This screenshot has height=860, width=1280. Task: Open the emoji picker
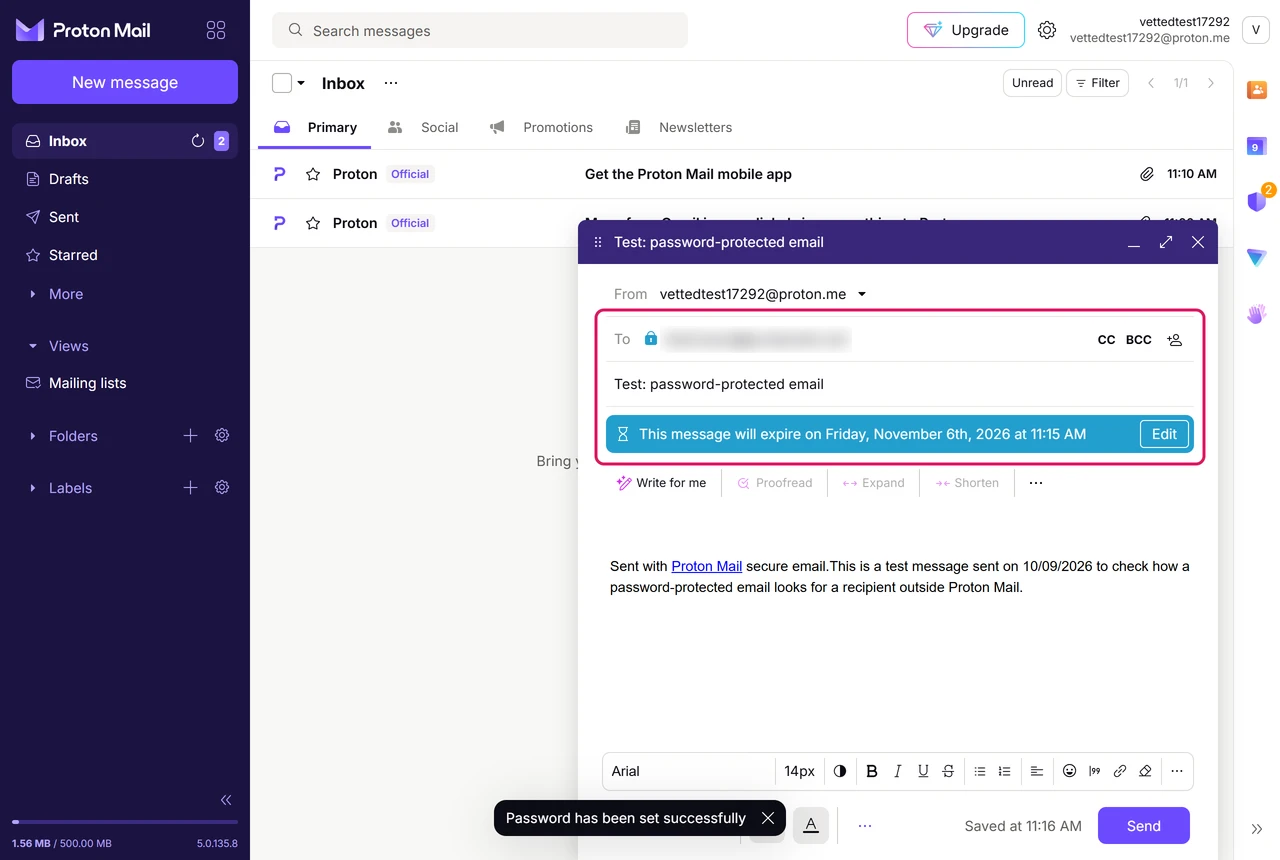pos(1069,771)
